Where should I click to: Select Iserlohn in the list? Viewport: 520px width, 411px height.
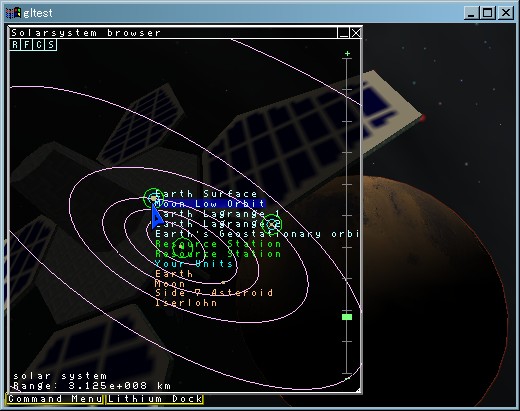click(x=186, y=303)
